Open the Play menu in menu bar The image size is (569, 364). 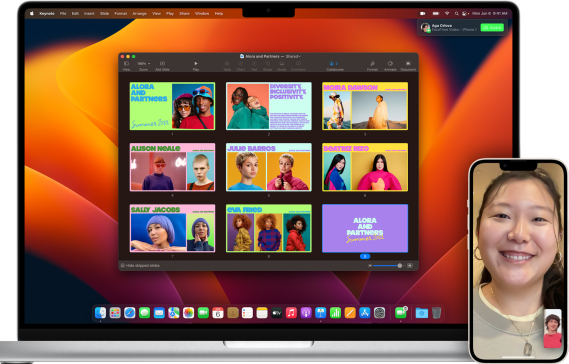click(x=170, y=13)
